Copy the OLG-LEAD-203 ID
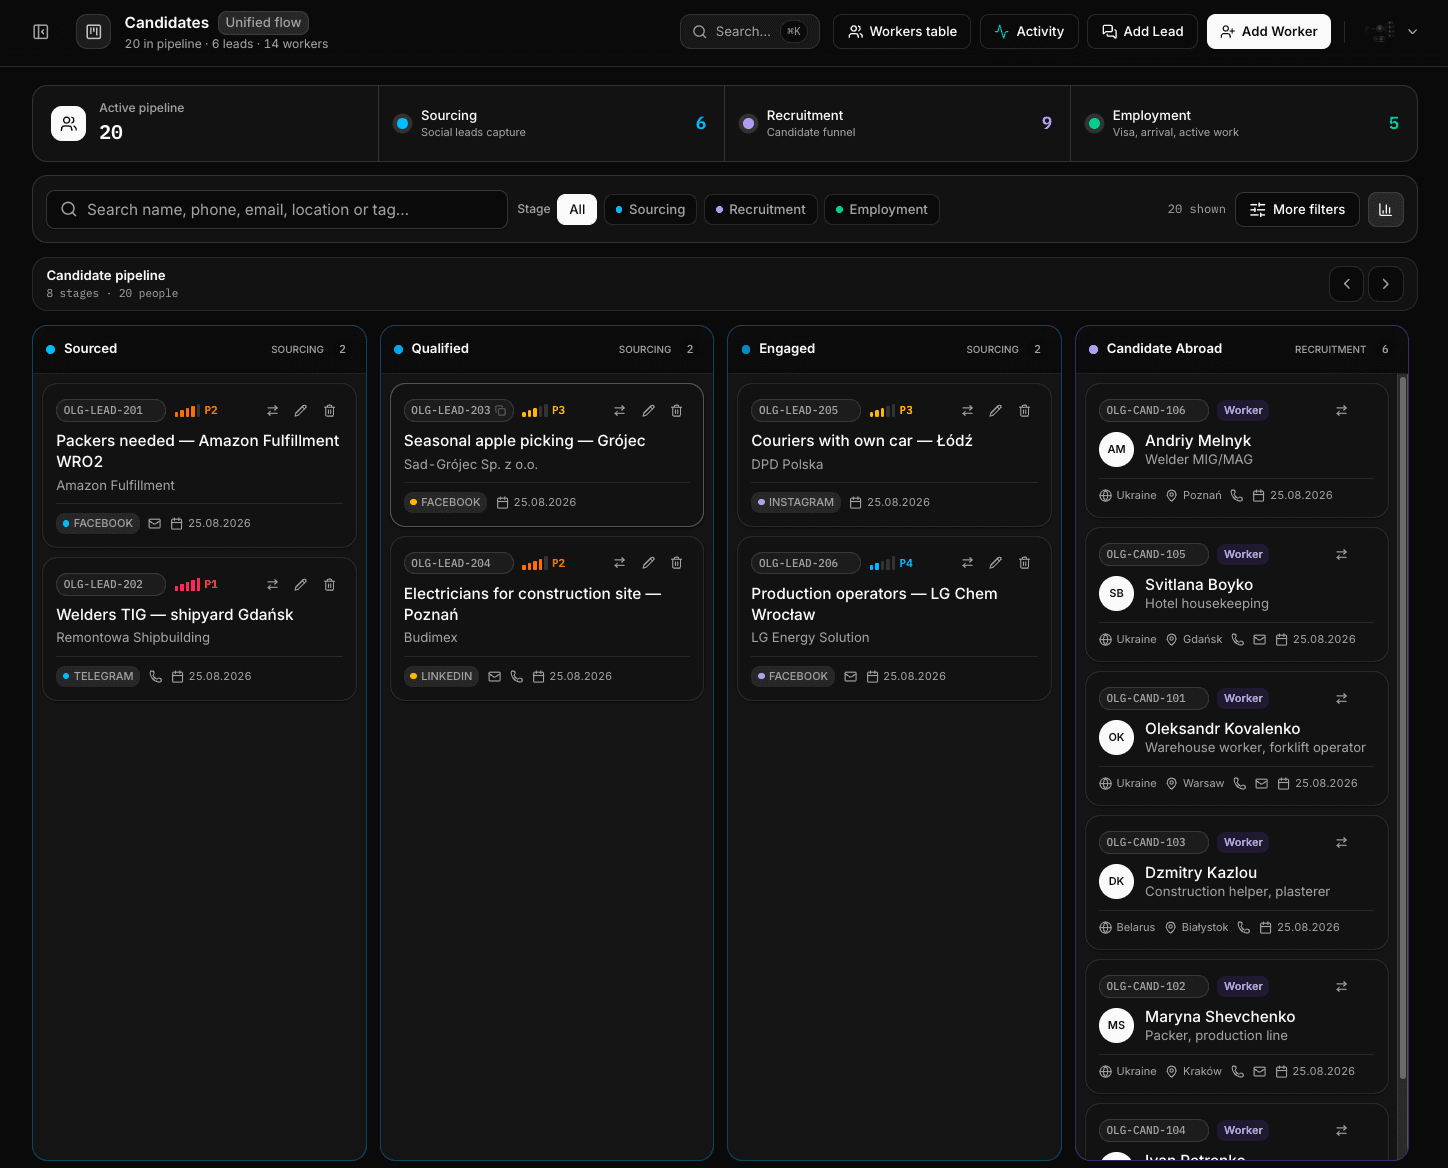1448x1168 pixels. point(502,411)
